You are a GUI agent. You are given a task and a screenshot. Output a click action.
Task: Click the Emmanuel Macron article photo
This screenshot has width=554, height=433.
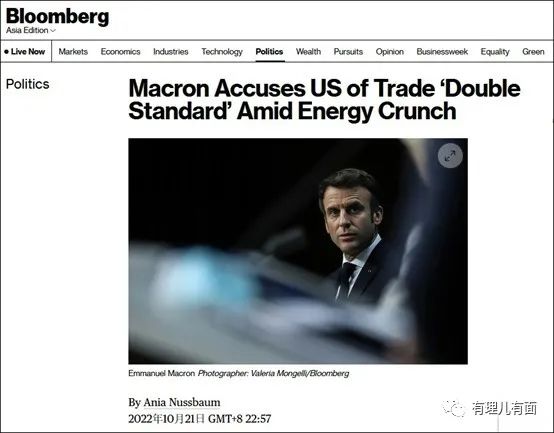298,251
